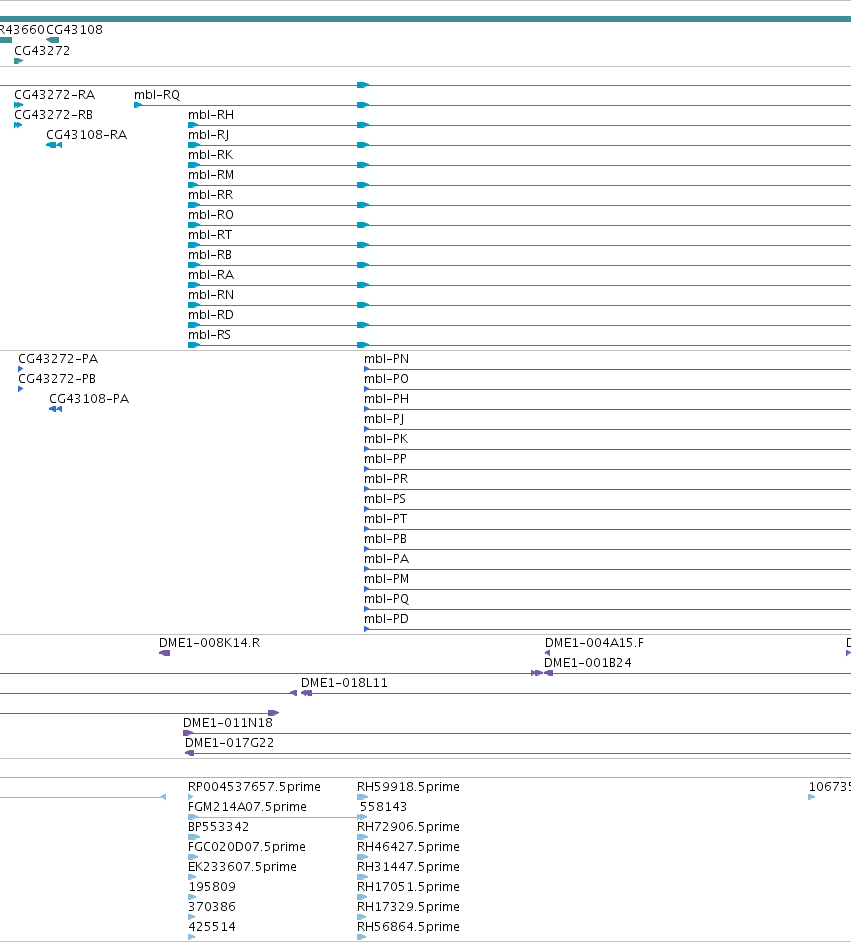Click the DME1-017G22 clone label
This screenshot has height=942, width=851.
coord(229,743)
